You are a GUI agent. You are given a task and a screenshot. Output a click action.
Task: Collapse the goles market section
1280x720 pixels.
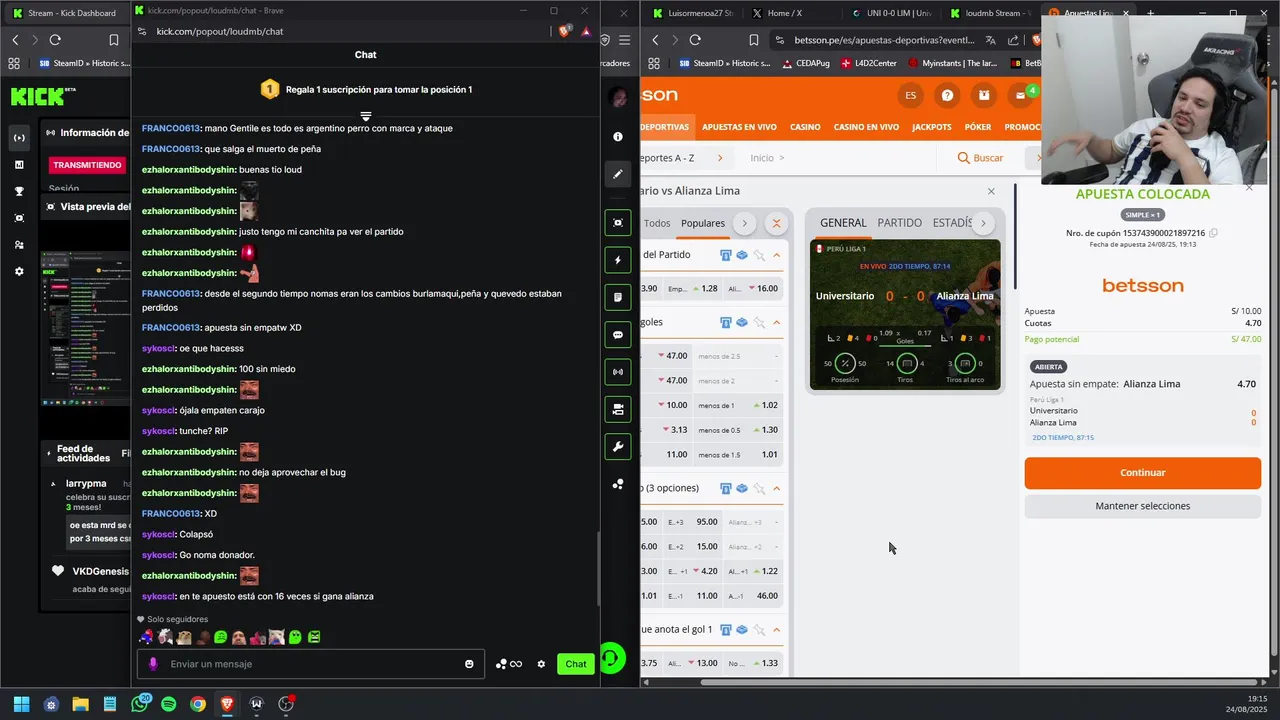(776, 322)
